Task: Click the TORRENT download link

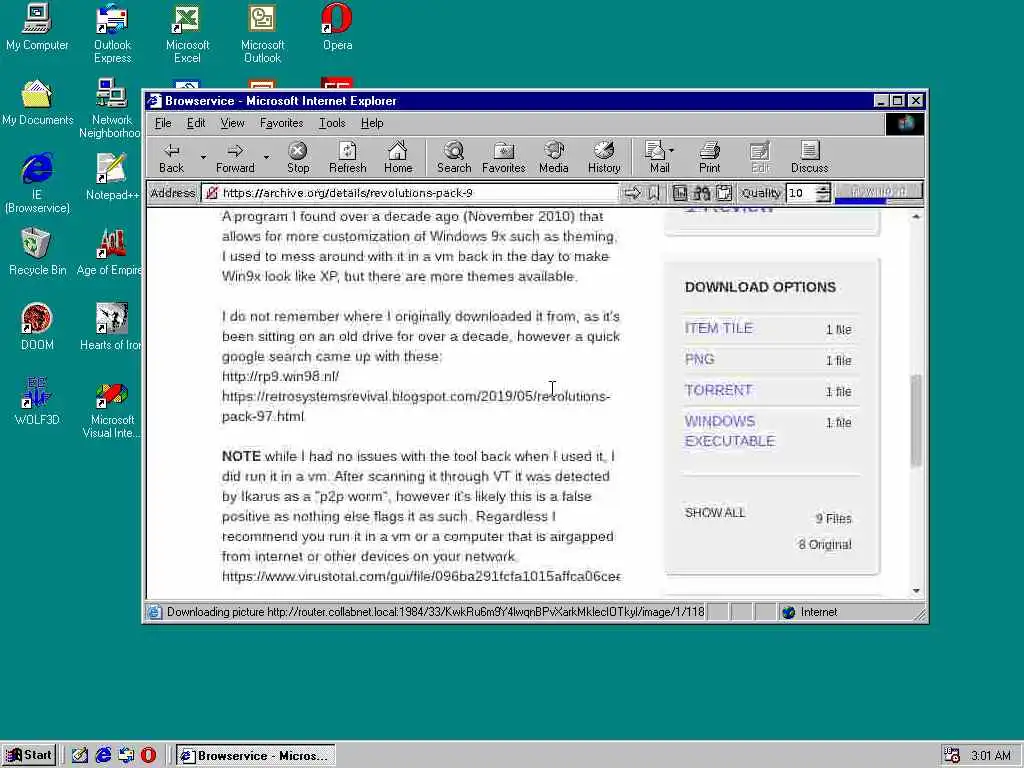Action: [x=718, y=390]
